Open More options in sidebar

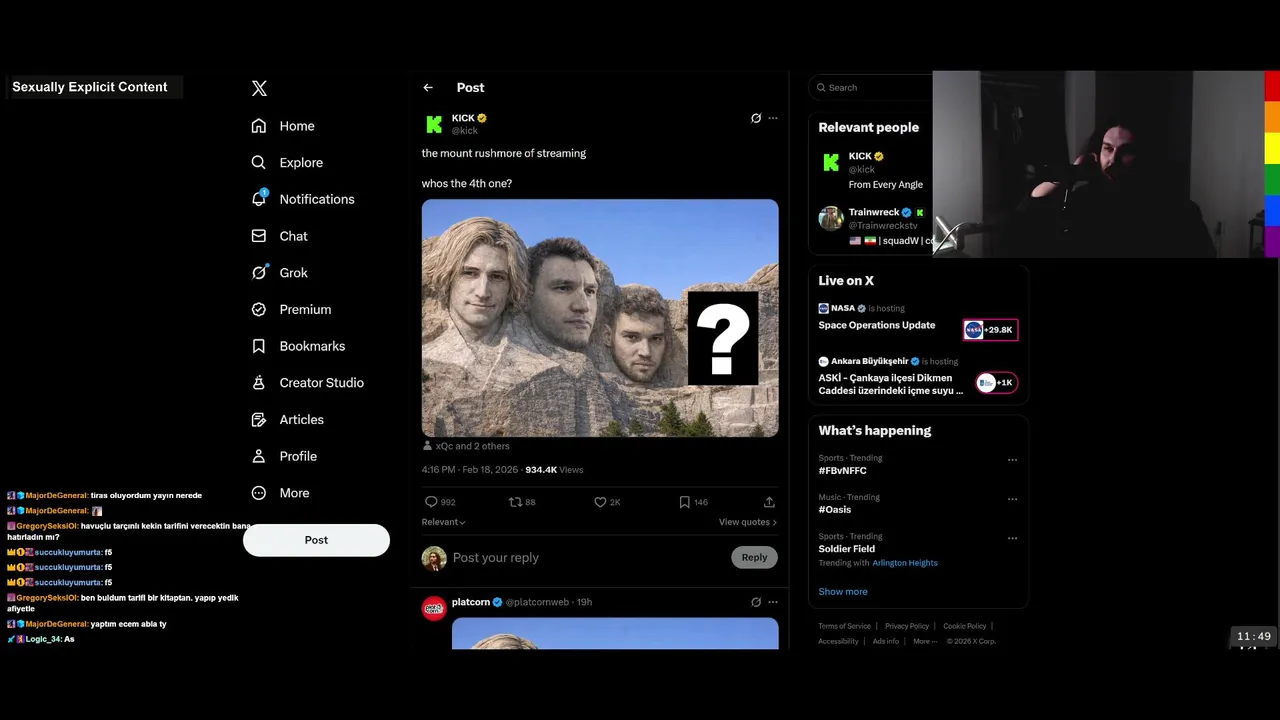(x=280, y=493)
